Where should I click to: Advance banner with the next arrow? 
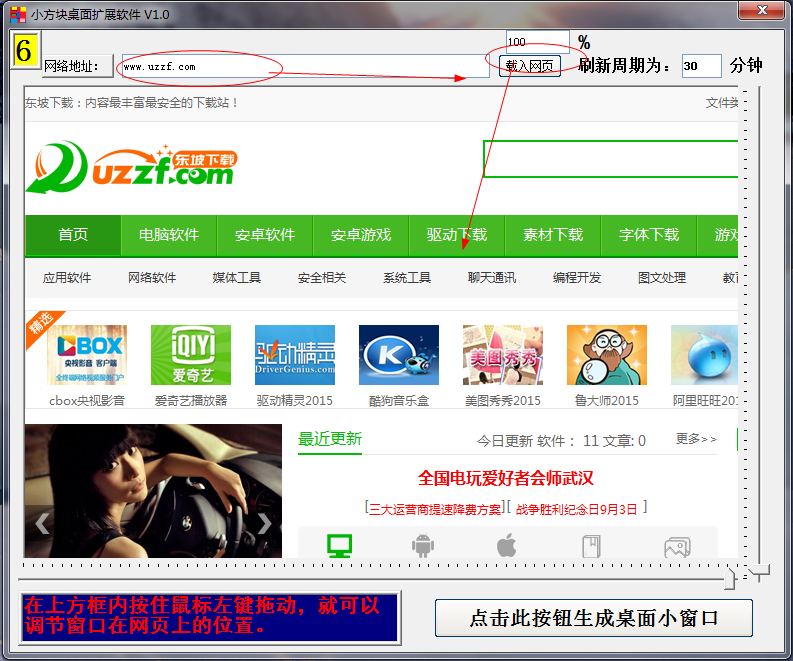coord(265,523)
